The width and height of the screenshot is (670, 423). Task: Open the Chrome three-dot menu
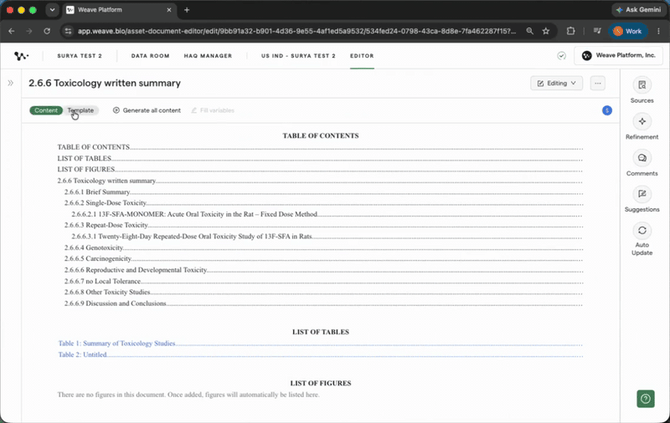[x=658, y=31]
